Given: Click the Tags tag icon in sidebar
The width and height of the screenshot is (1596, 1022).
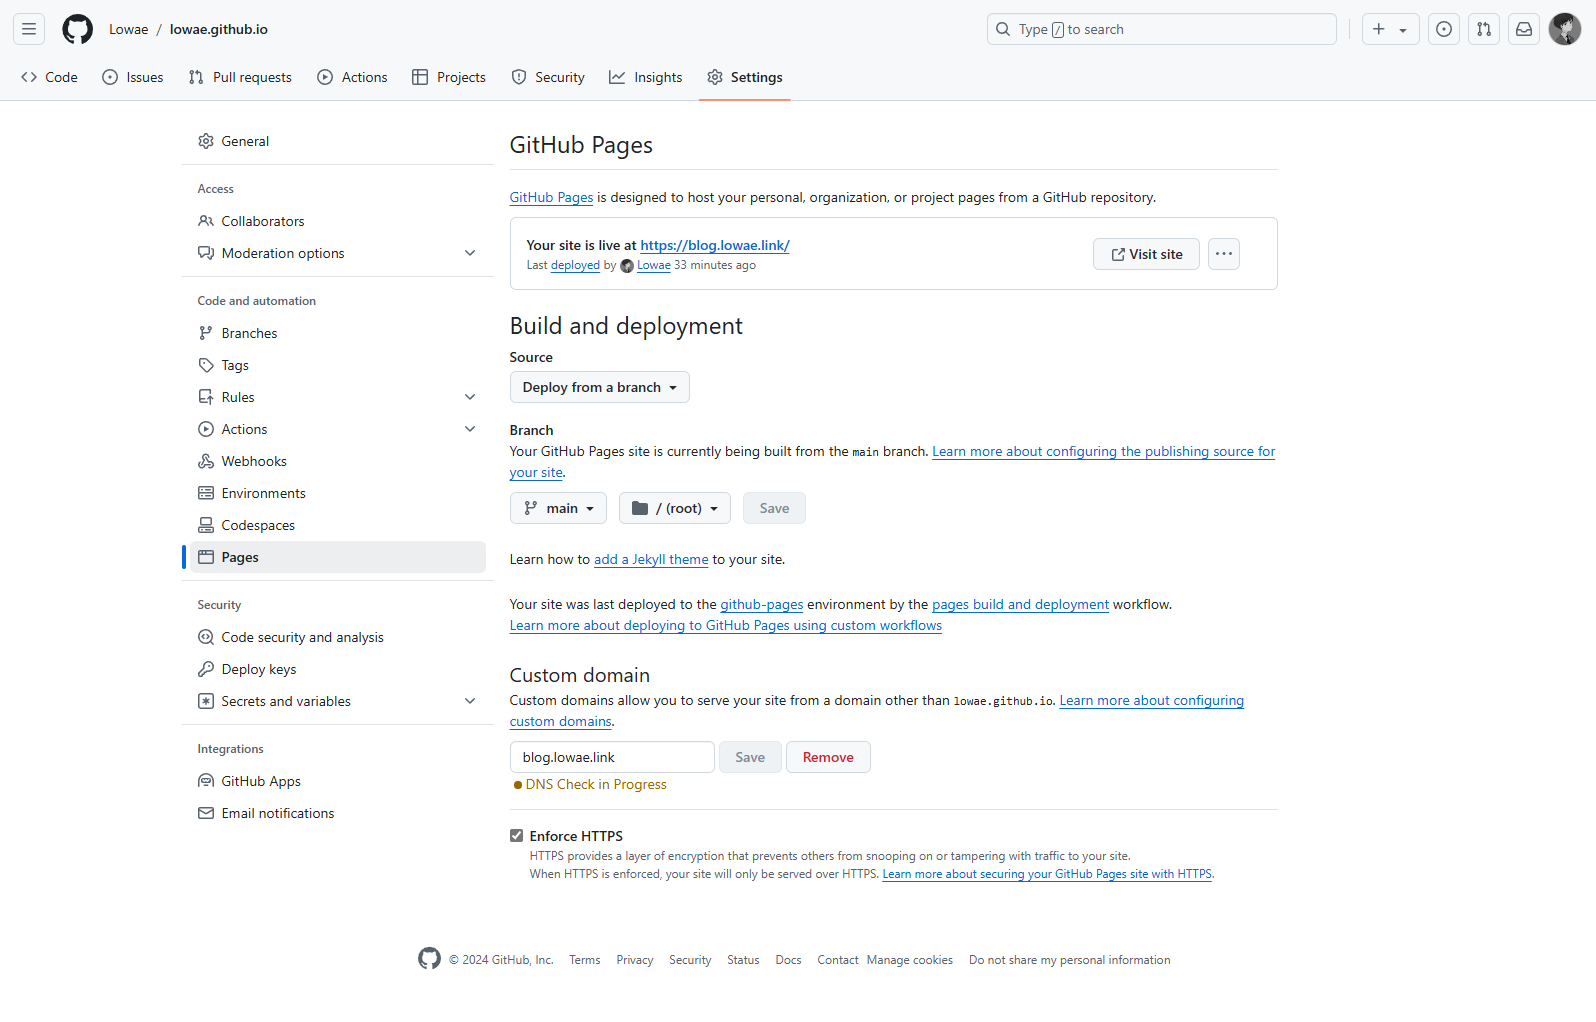Looking at the screenshot, I should tap(206, 365).
